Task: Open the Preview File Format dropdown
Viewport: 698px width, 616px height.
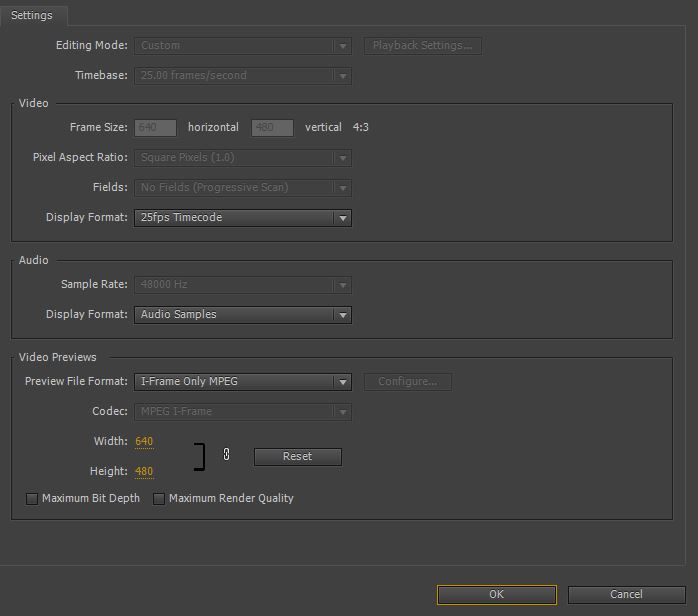Action: 243,382
